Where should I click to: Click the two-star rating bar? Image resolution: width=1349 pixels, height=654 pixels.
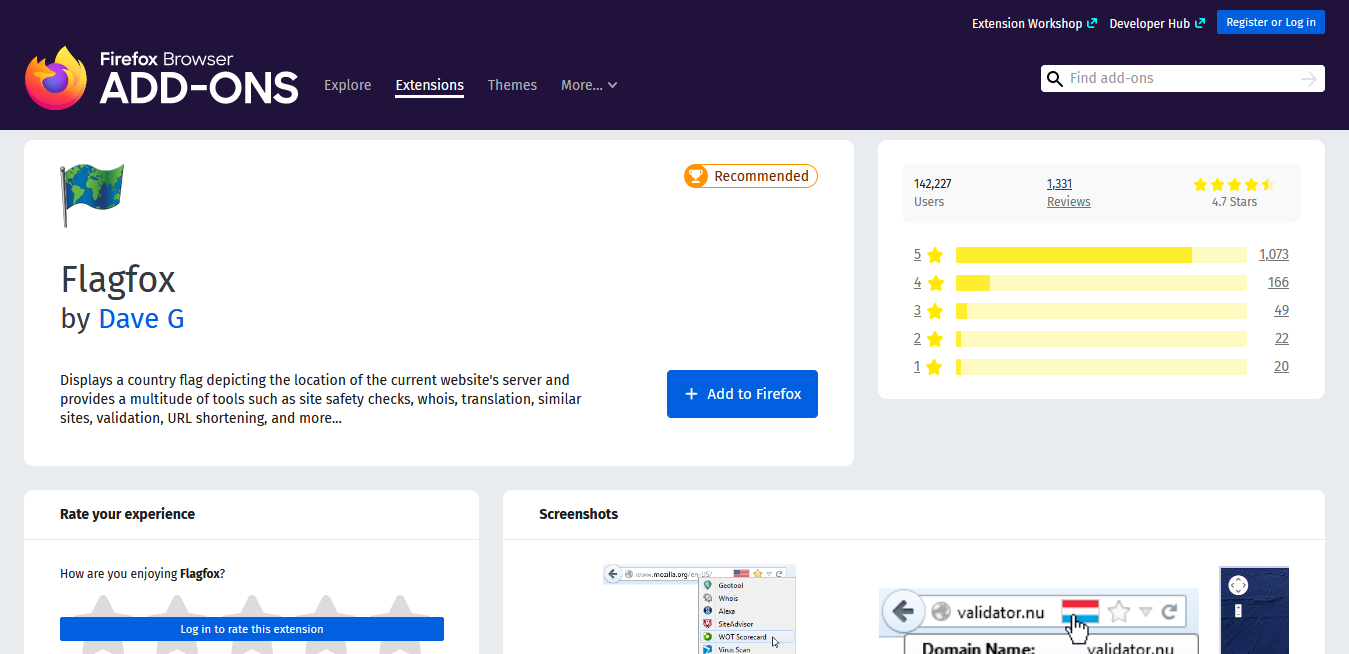click(1101, 339)
